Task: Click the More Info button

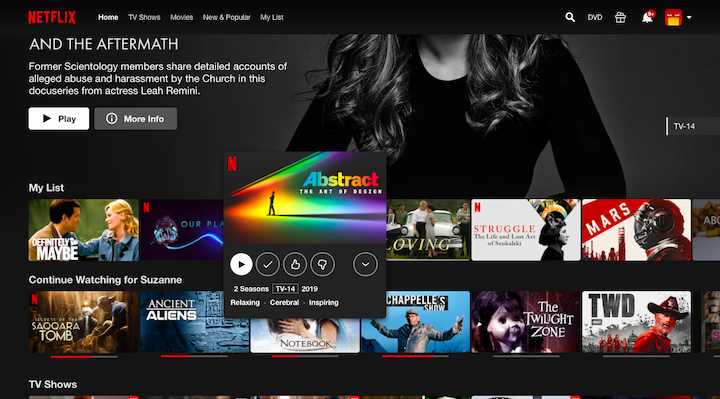Action: (x=135, y=118)
